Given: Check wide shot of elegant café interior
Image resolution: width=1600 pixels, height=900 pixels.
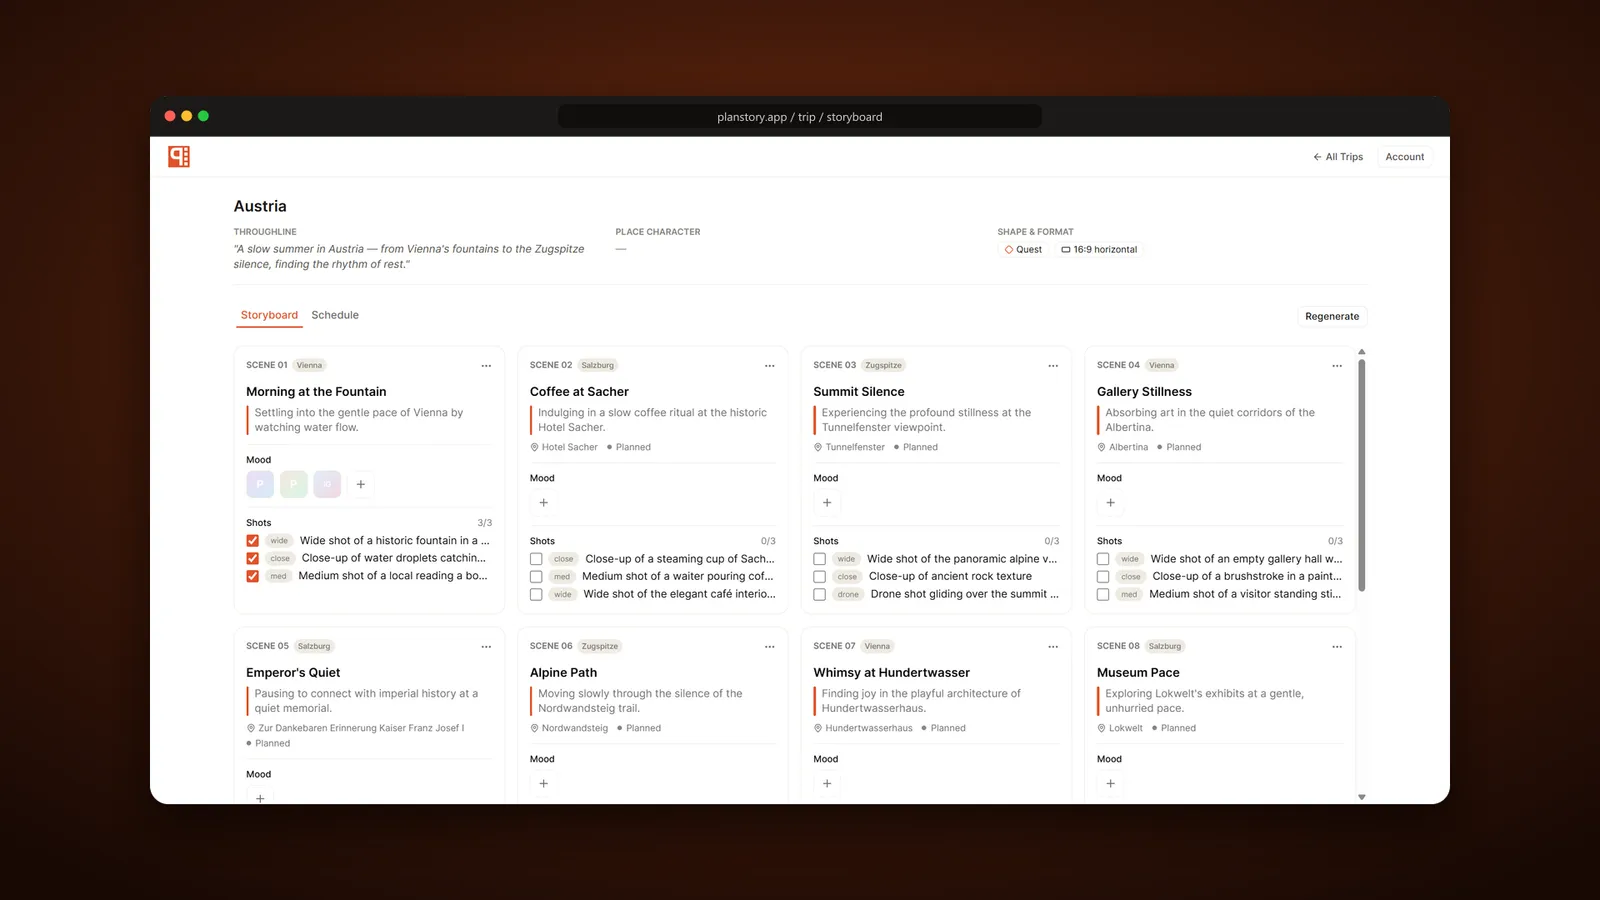Looking at the screenshot, I should pyautogui.click(x=536, y=595).
